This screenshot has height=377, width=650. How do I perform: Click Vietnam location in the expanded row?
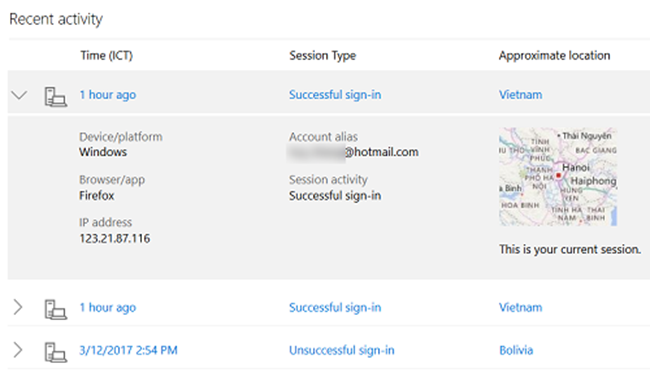[x=521, y=95]
